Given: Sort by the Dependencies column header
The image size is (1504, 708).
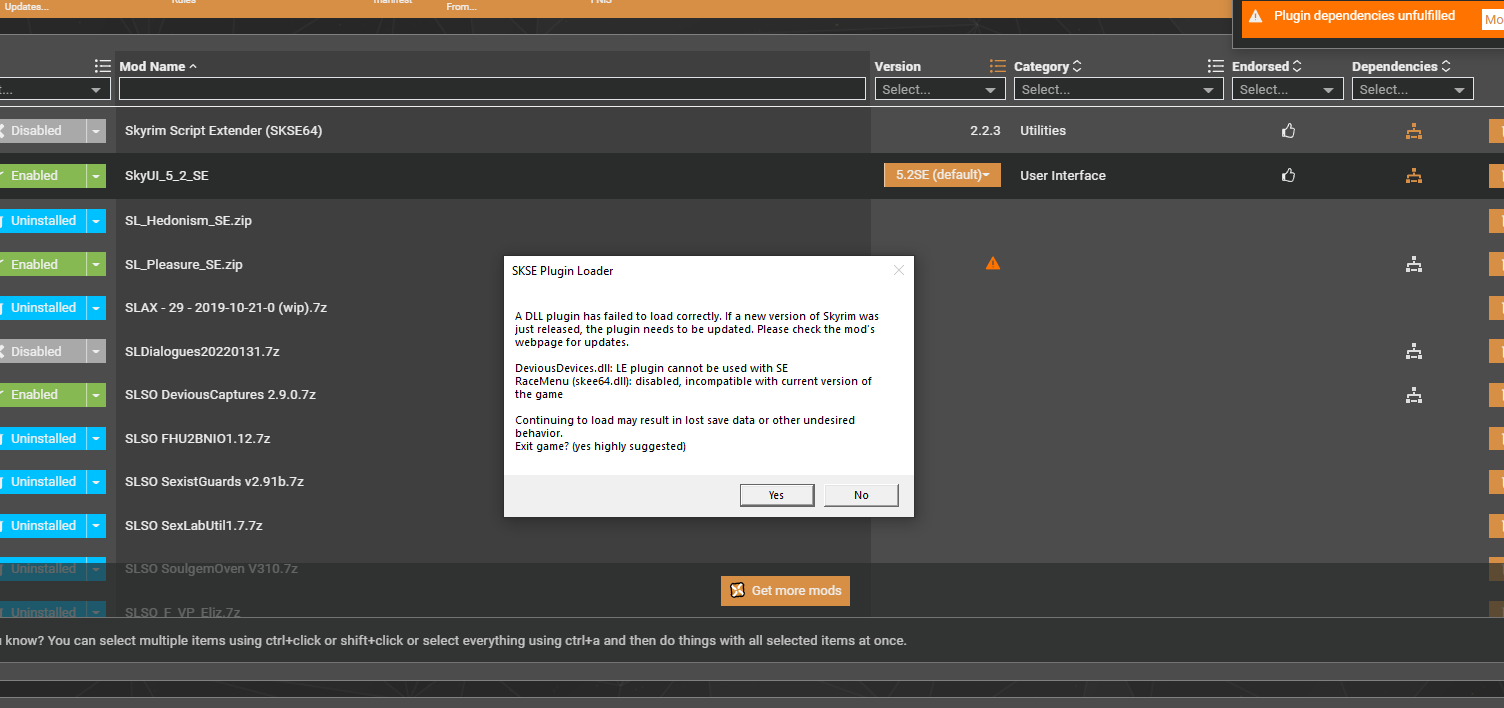Looking at the screenshot, I should [x=1394, y=66].
